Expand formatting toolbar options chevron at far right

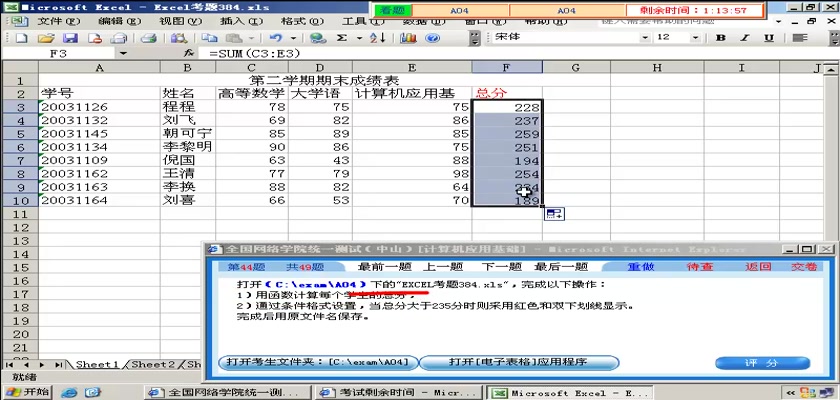tap(835, 37)
